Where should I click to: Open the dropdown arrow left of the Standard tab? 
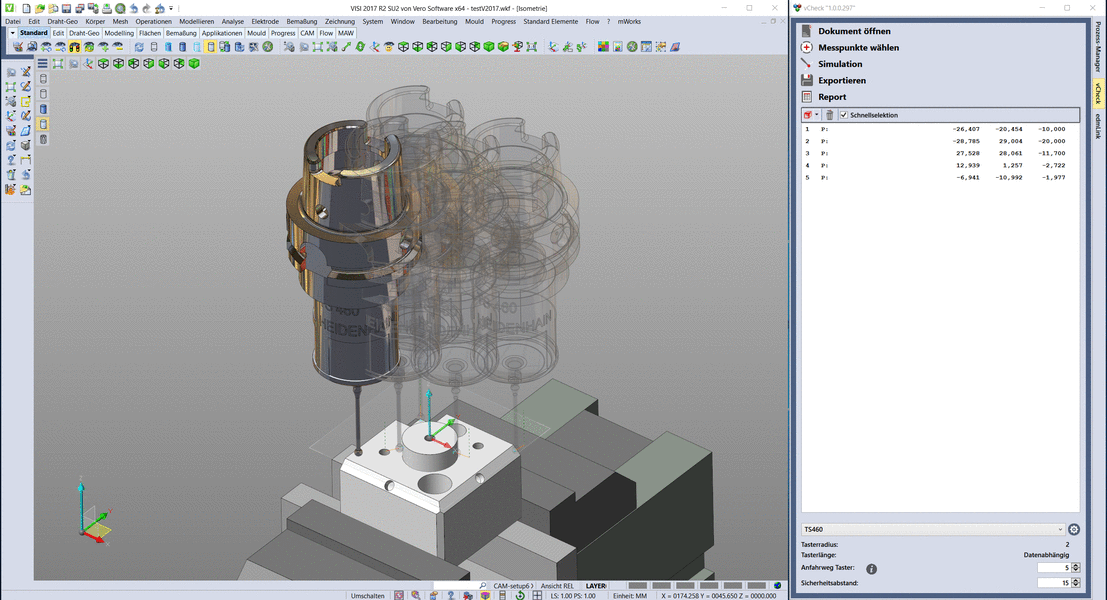coord(12,33)
